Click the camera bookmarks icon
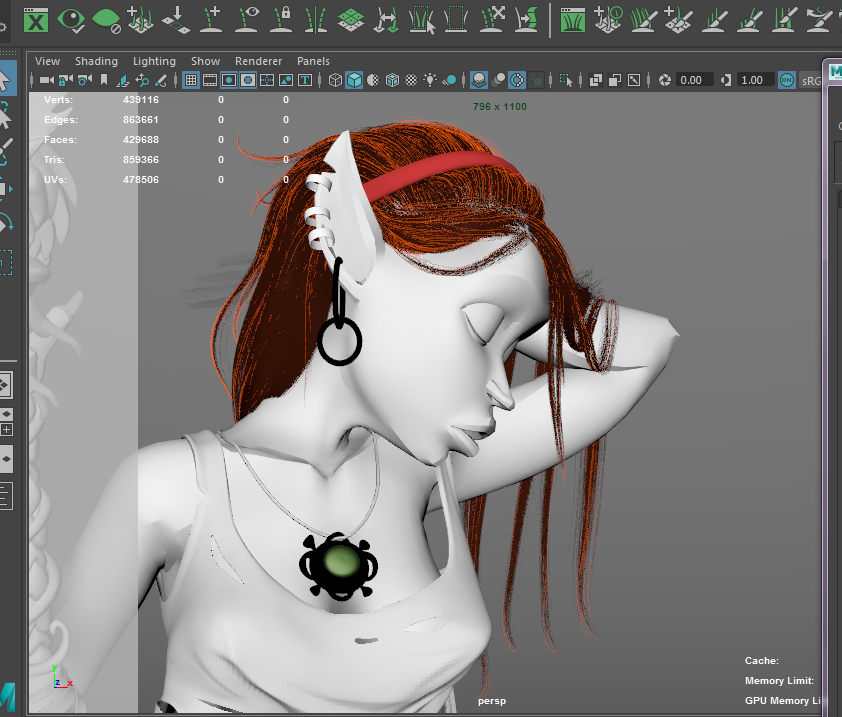This screenshot has height=717, width=842. tap(104, 81)
